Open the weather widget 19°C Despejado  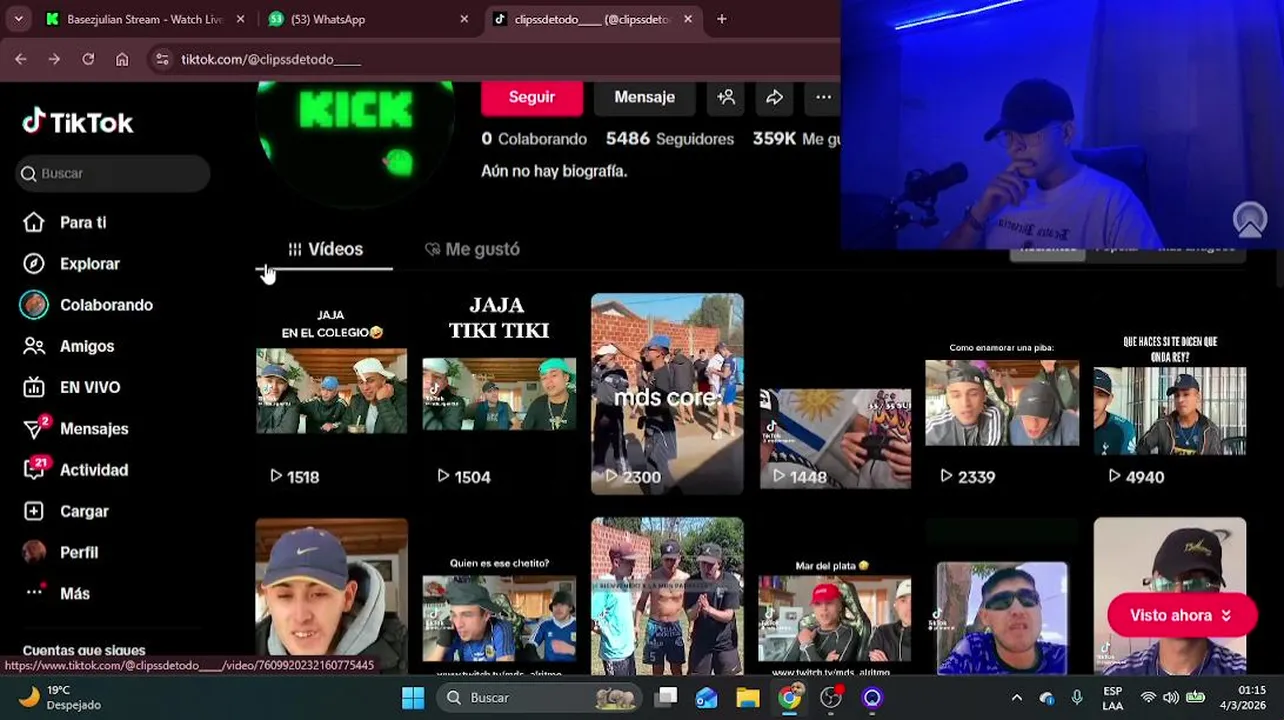tap(62, 697)
